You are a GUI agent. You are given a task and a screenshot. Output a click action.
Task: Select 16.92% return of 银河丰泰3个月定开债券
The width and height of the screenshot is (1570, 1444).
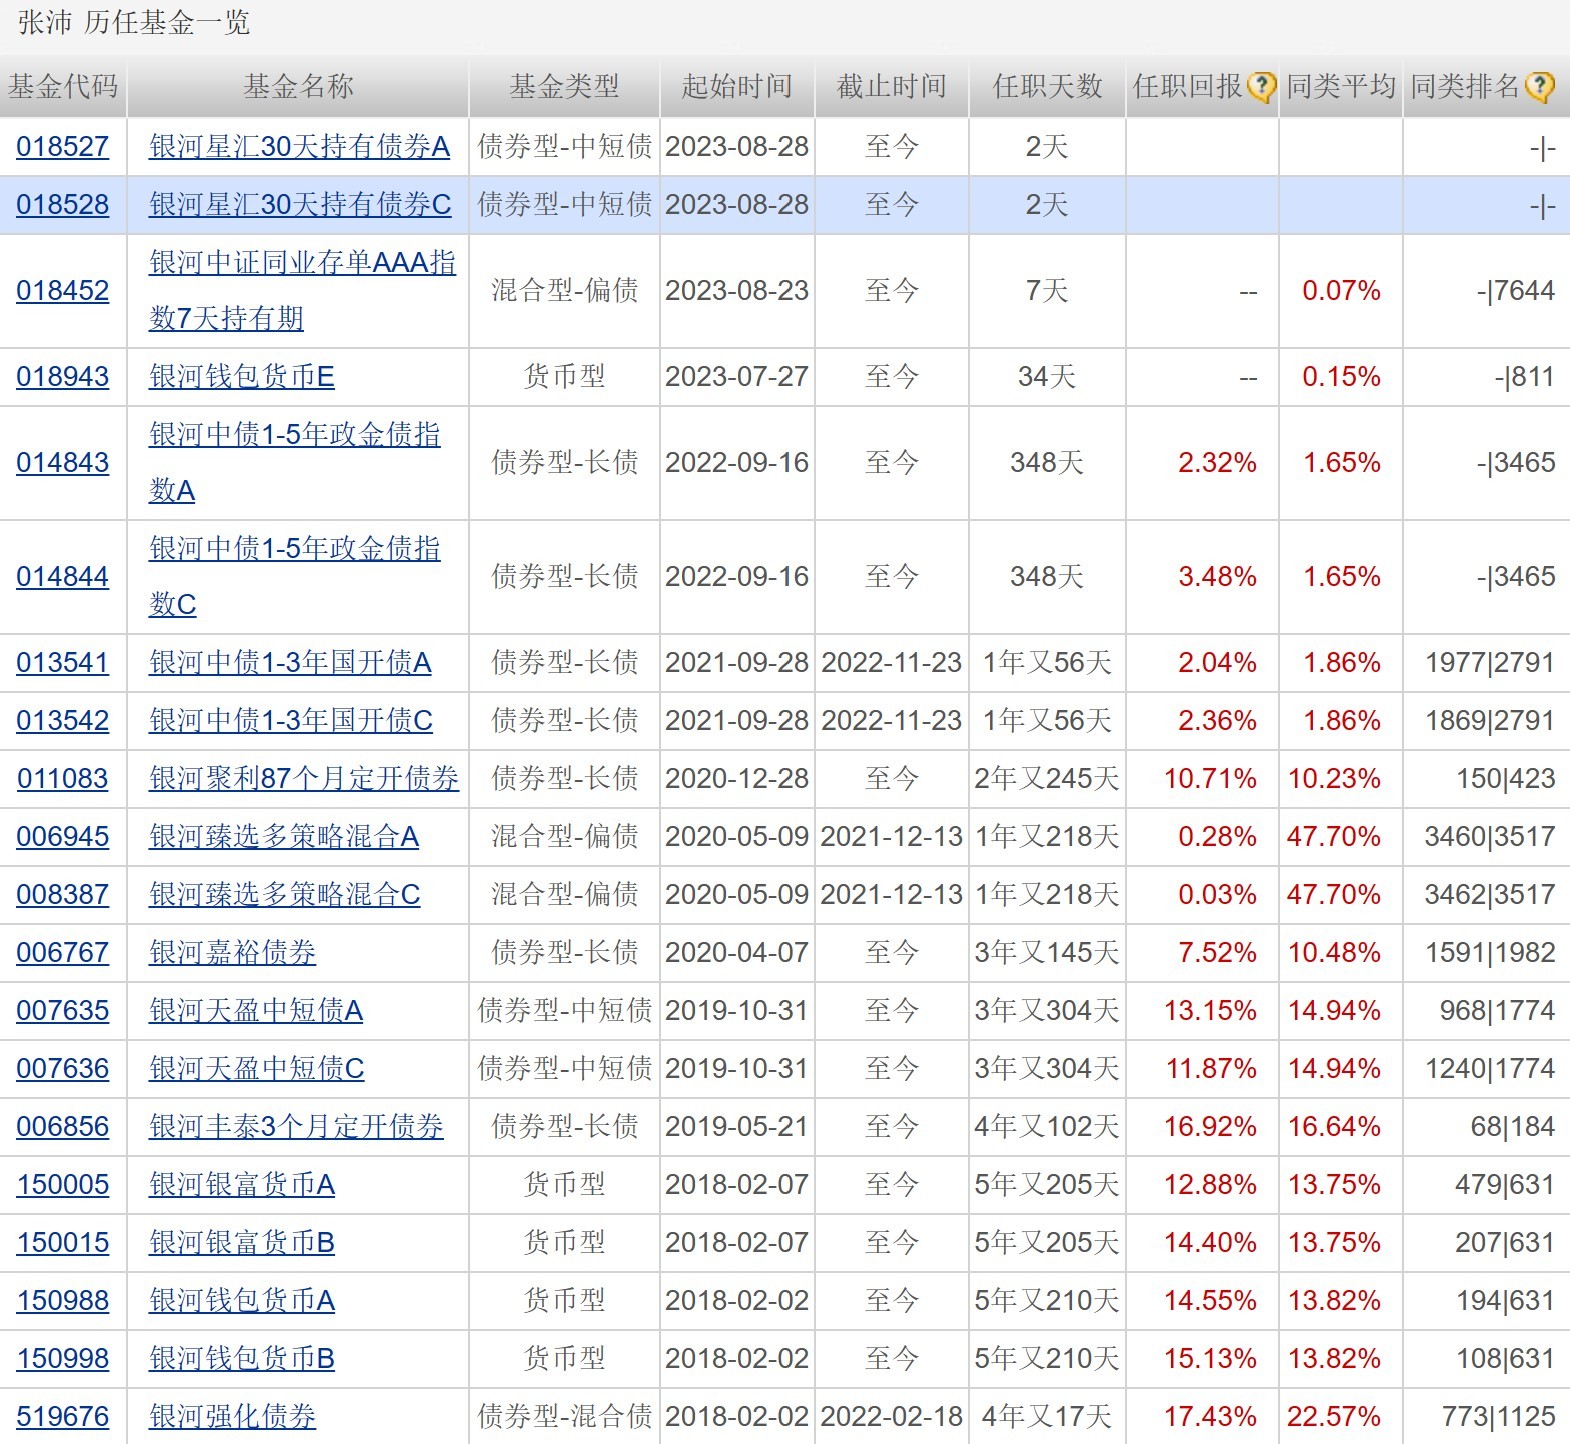1210,1127
